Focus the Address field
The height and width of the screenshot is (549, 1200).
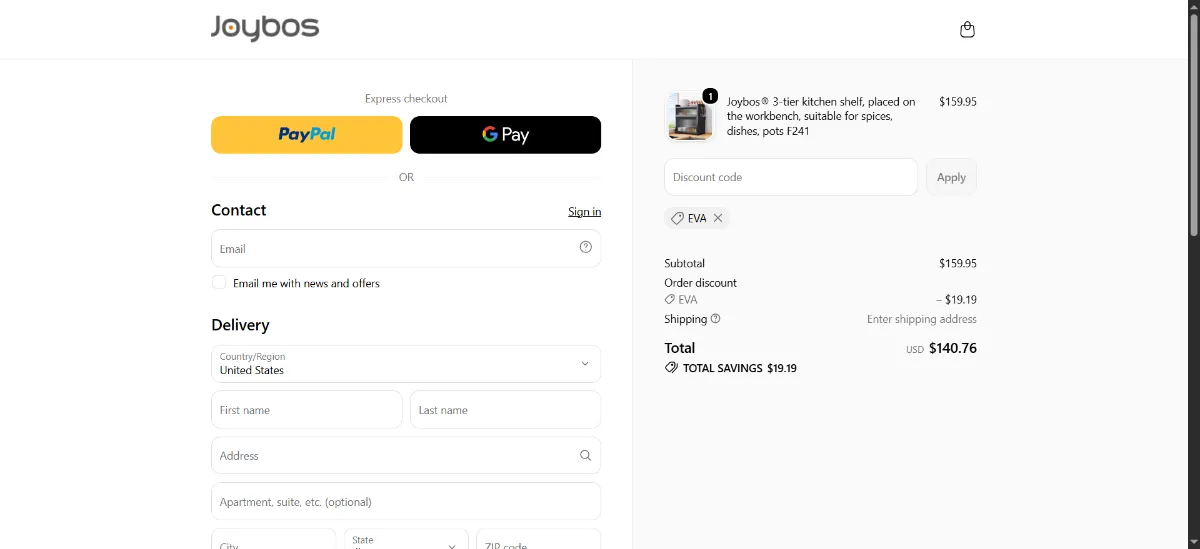pyautogui.click(x=406, y=455)
